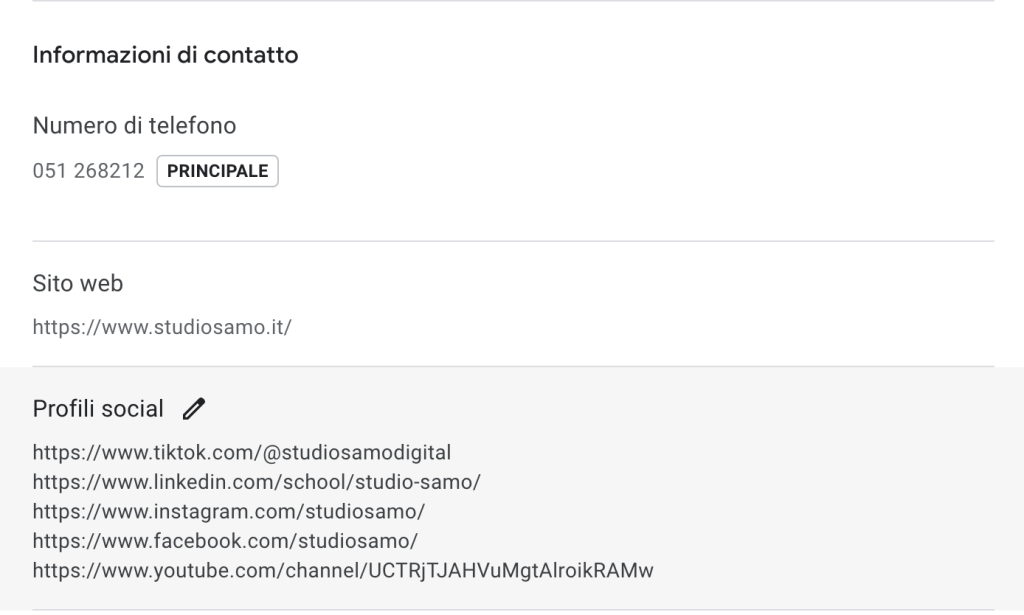
Task: Click the PRINCIPALE badge
Action: tap(217, 171)
